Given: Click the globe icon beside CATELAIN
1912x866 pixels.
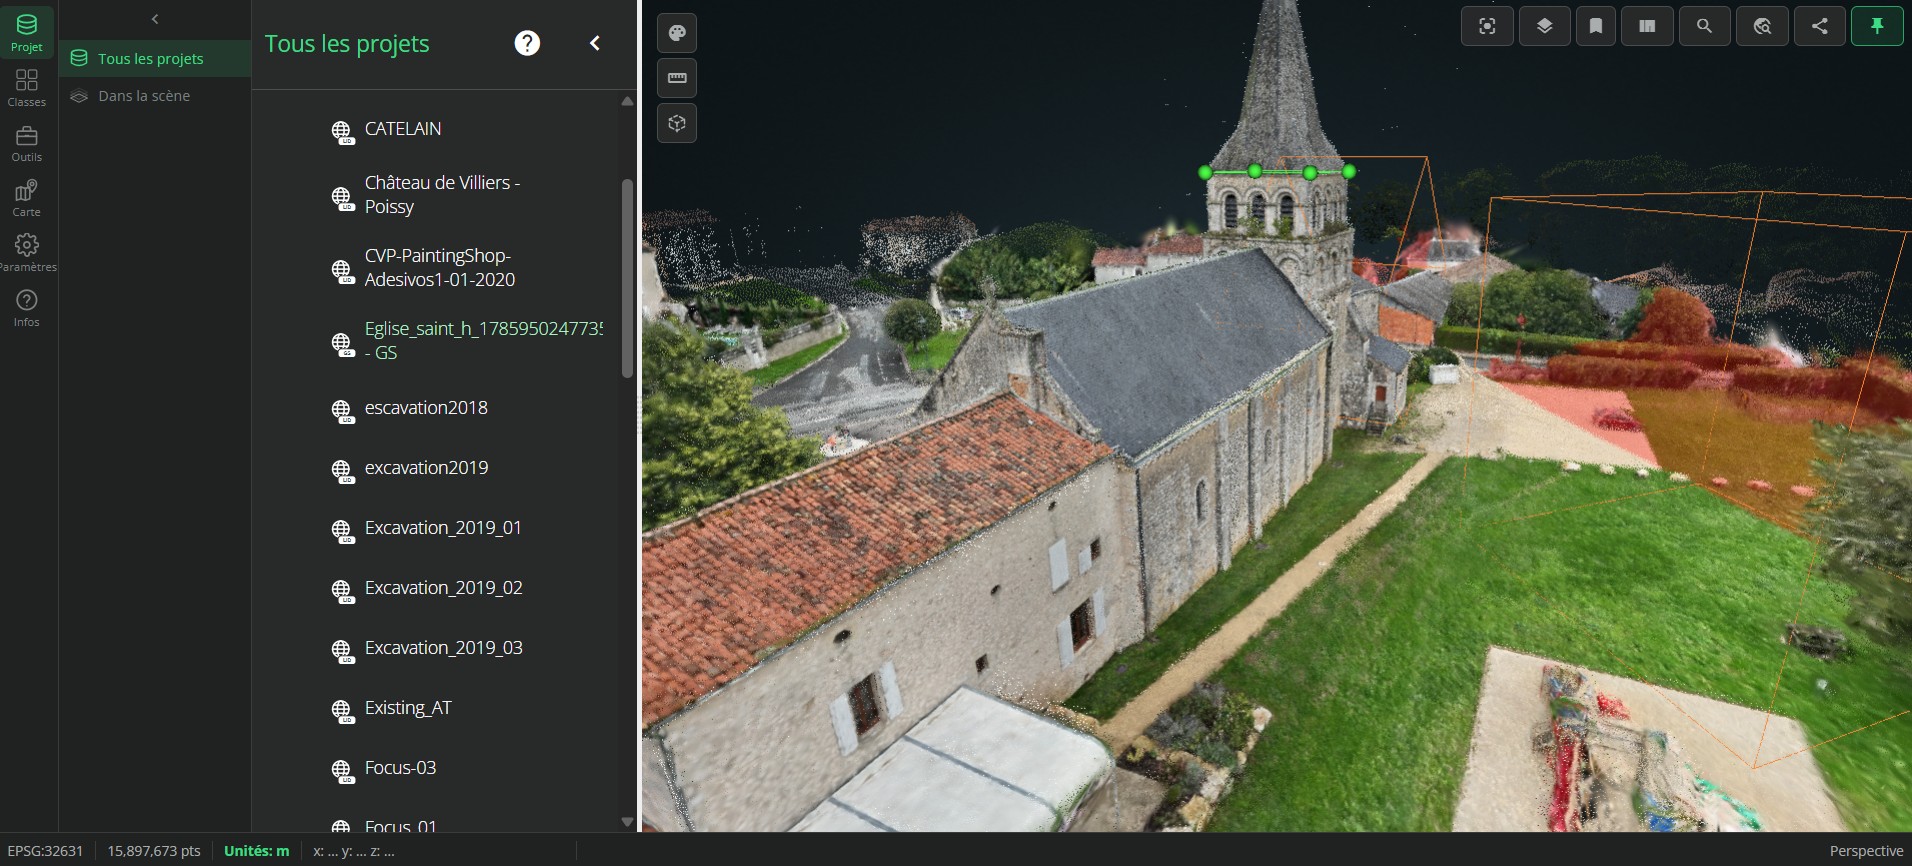Looking at the screenshot, I should tap(342, 132).
